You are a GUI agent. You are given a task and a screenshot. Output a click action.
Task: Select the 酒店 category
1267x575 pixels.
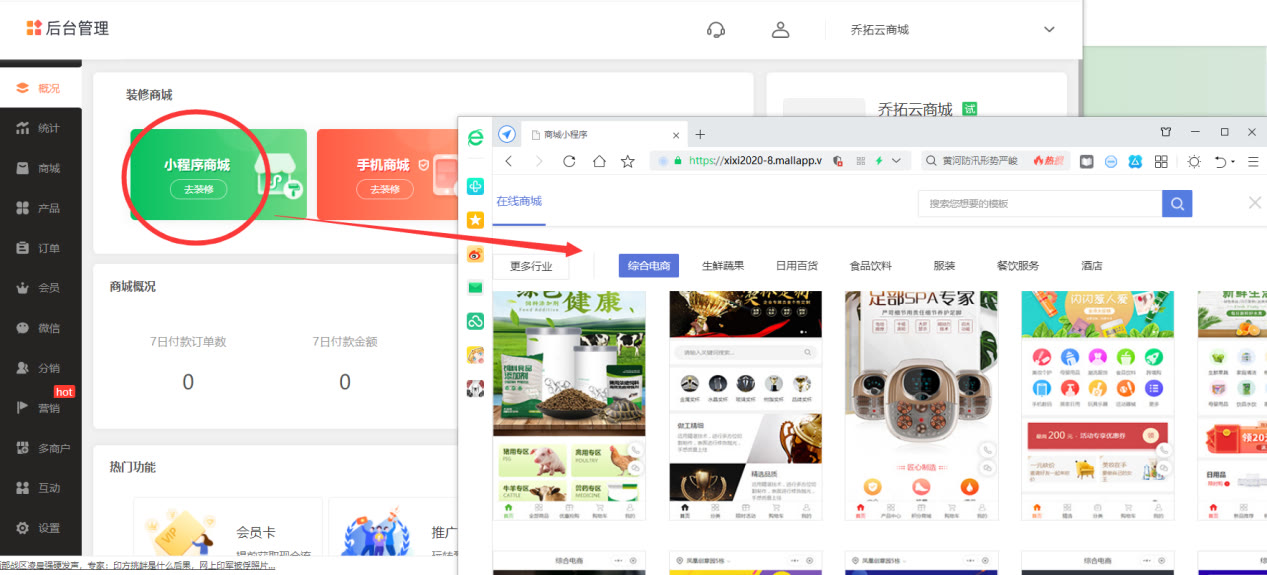tap(1092, 266)
